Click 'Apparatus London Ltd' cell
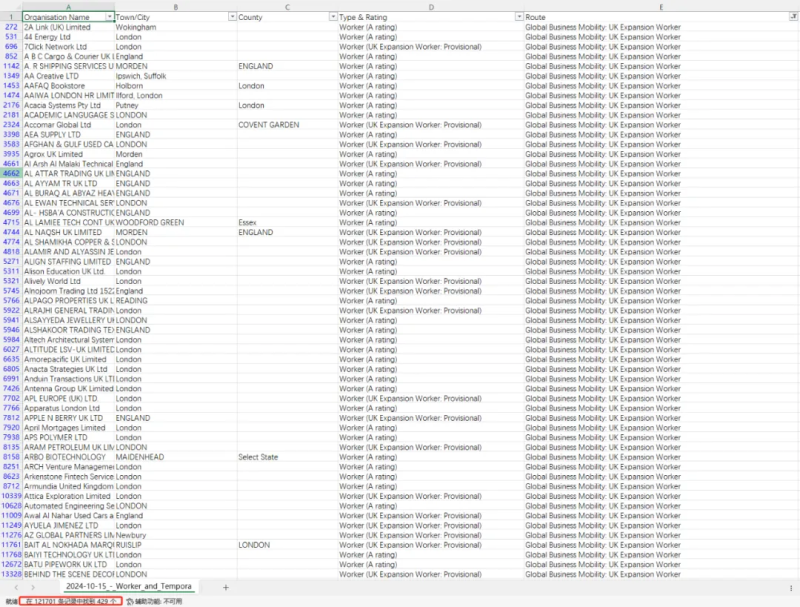Screen dimensions: 800x607 (x=68, y=408)
